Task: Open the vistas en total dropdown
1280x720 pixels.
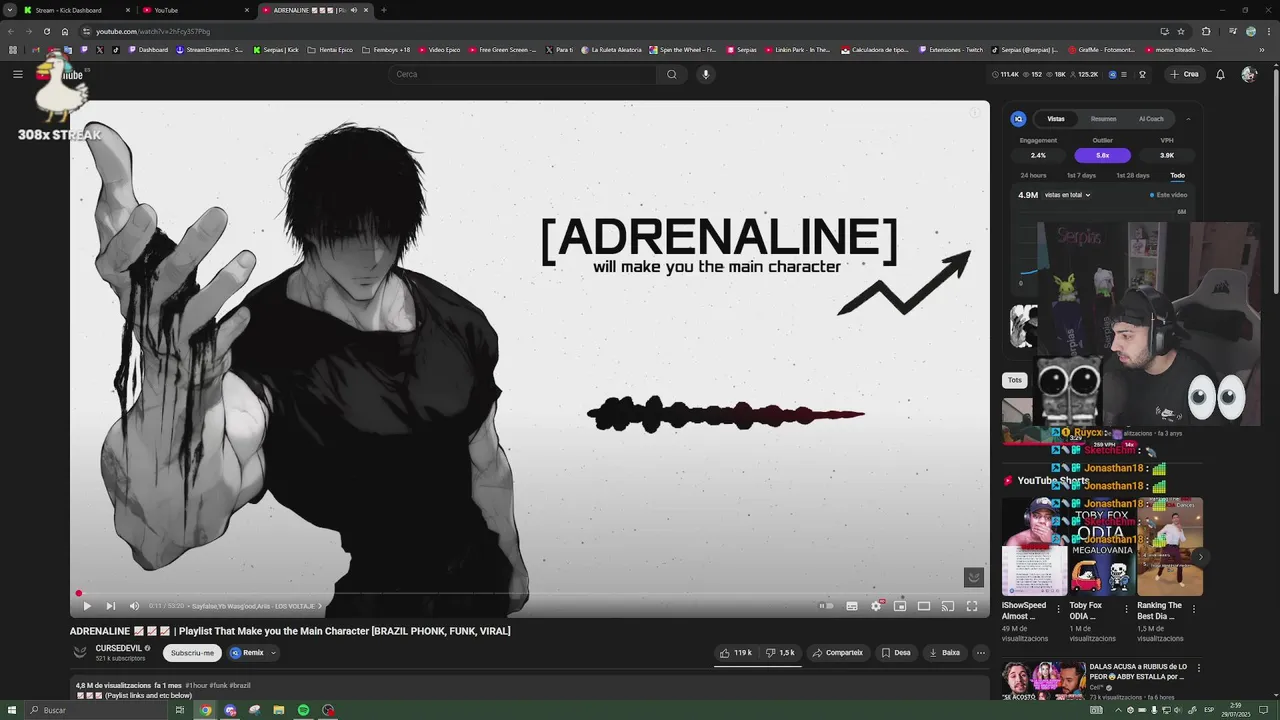Action: pos(1067,195)
